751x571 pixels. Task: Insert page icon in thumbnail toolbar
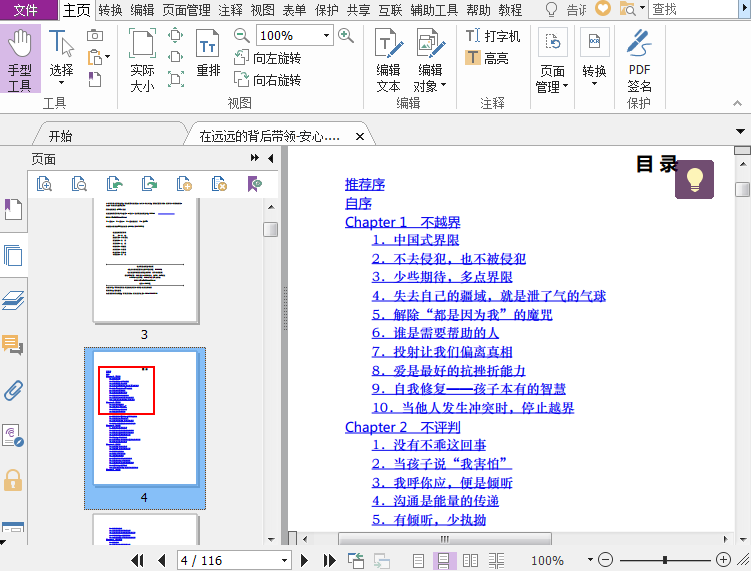click(x=184, y=184)
